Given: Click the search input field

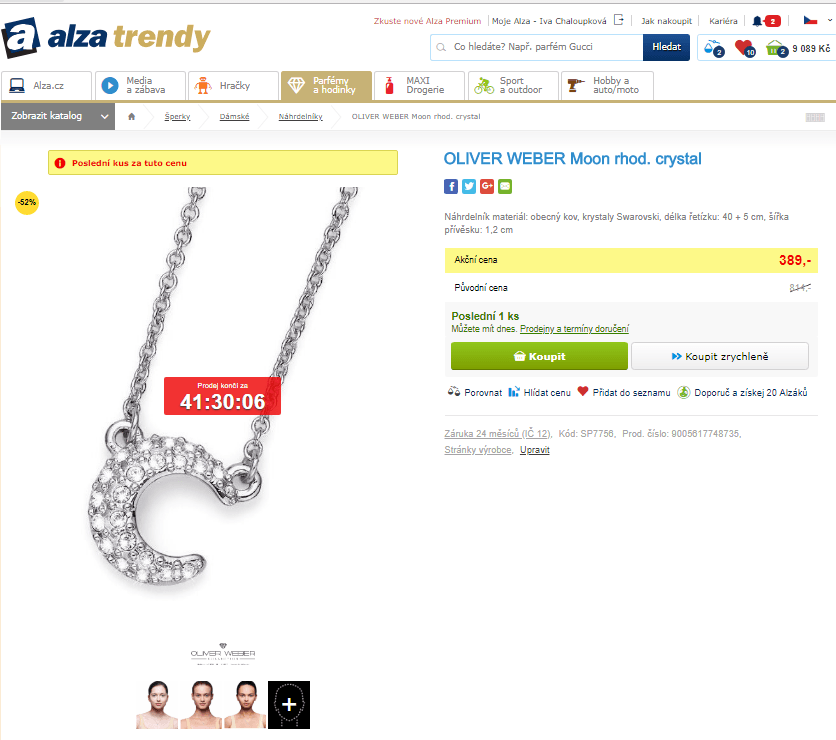Looking at the screenshot, I should (x=536, y=47).
